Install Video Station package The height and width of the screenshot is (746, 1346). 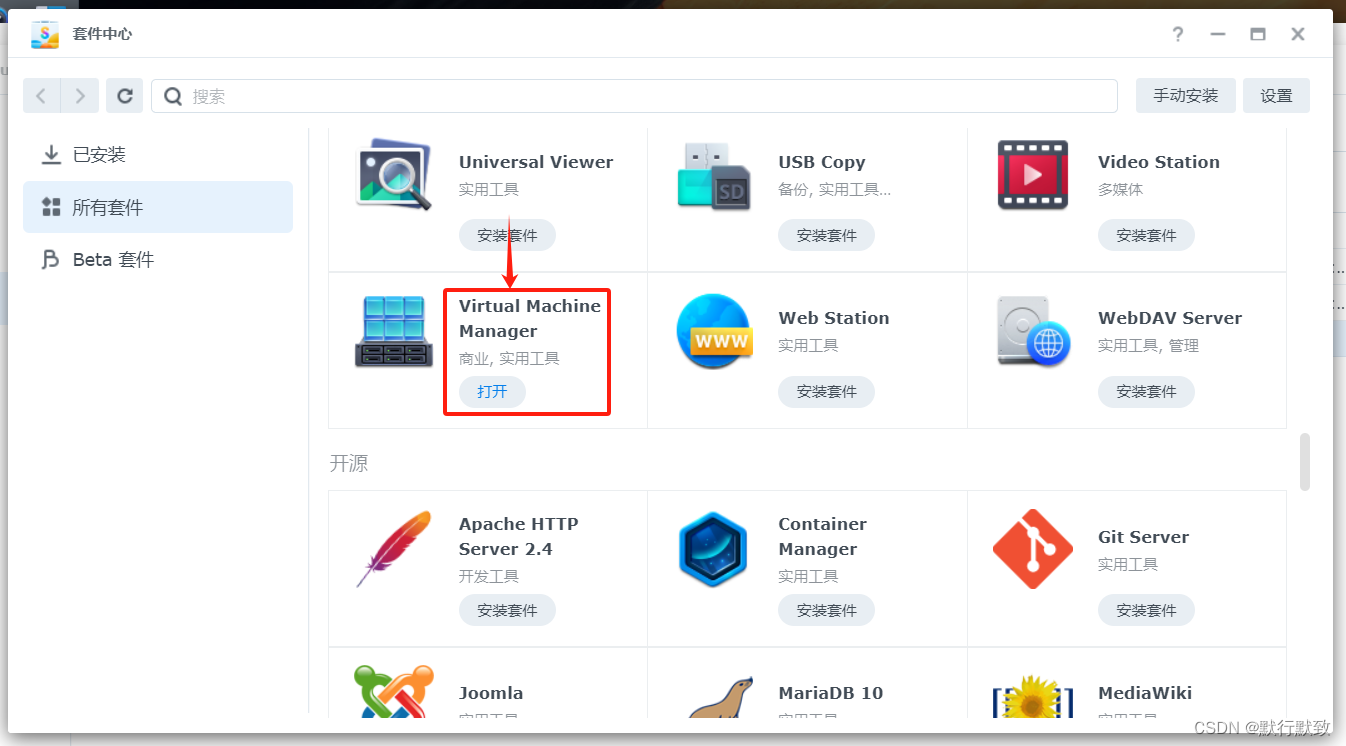click(1146, 235)
